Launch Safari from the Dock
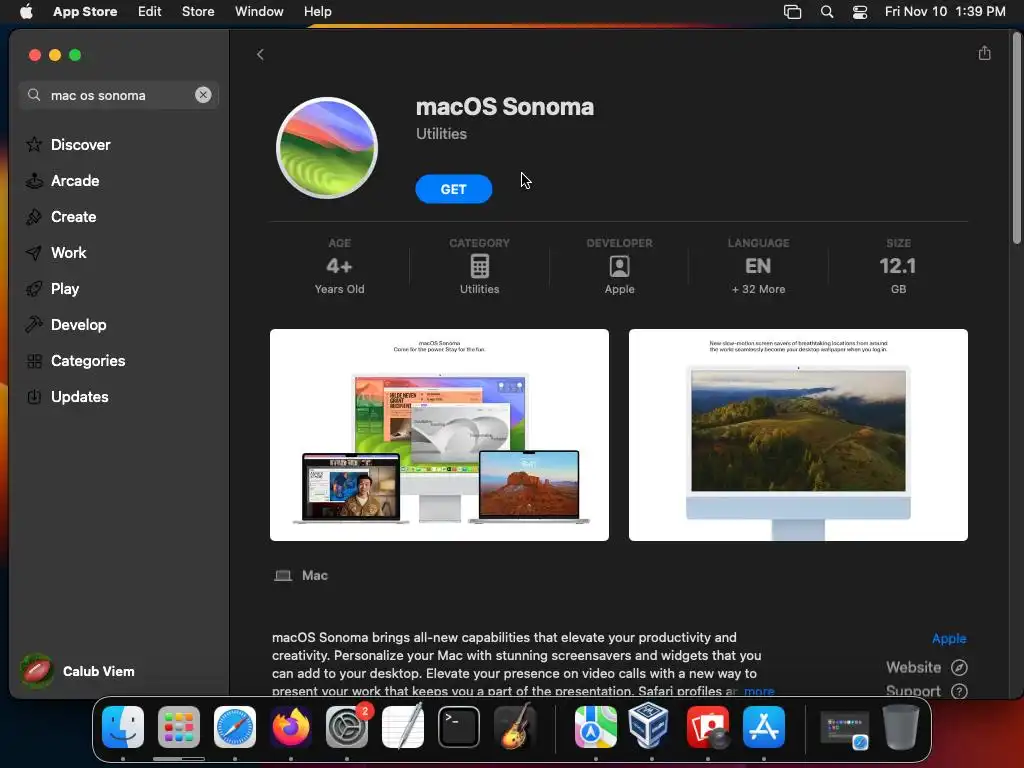1024x768 pixels. pos(235,727)
